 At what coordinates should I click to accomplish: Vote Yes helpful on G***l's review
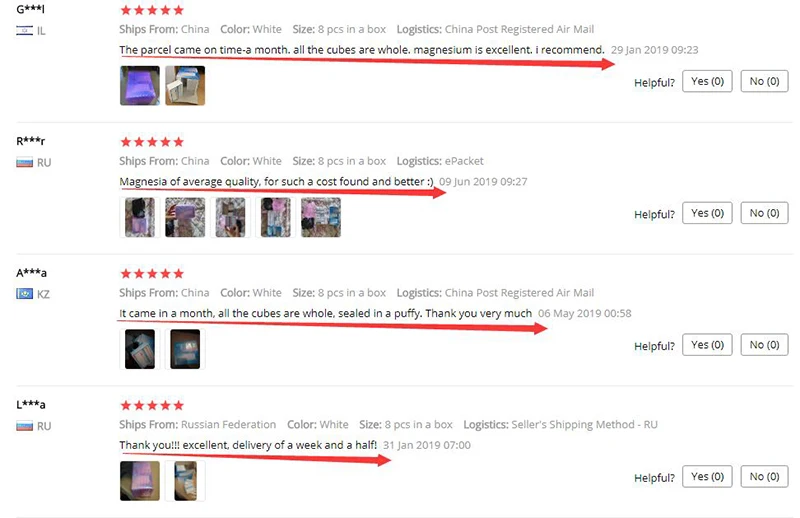(x=707, y=81)
